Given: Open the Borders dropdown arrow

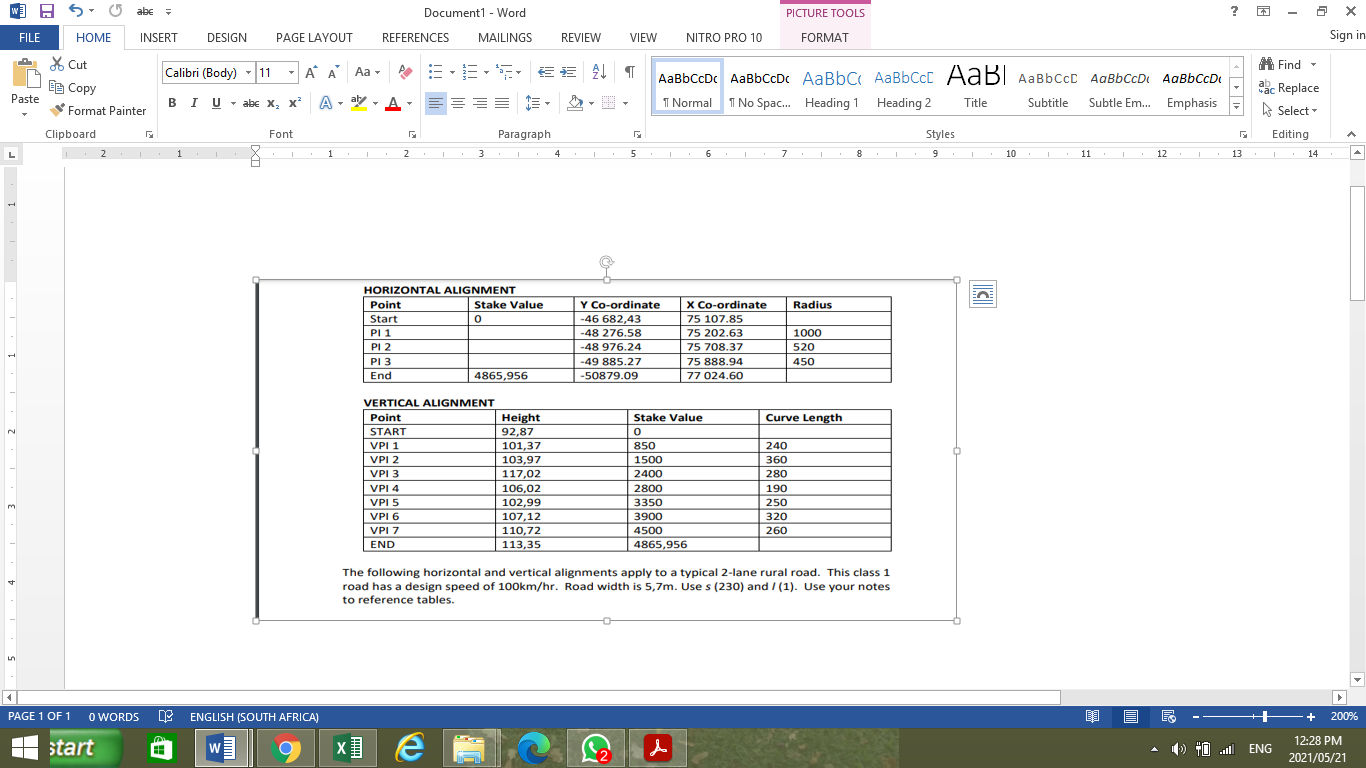Looking at the screenshot, I should (x=626, y=103).
